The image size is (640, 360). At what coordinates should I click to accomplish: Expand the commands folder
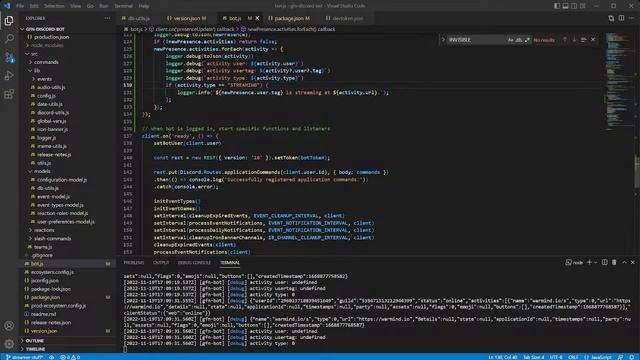(46, 62)
